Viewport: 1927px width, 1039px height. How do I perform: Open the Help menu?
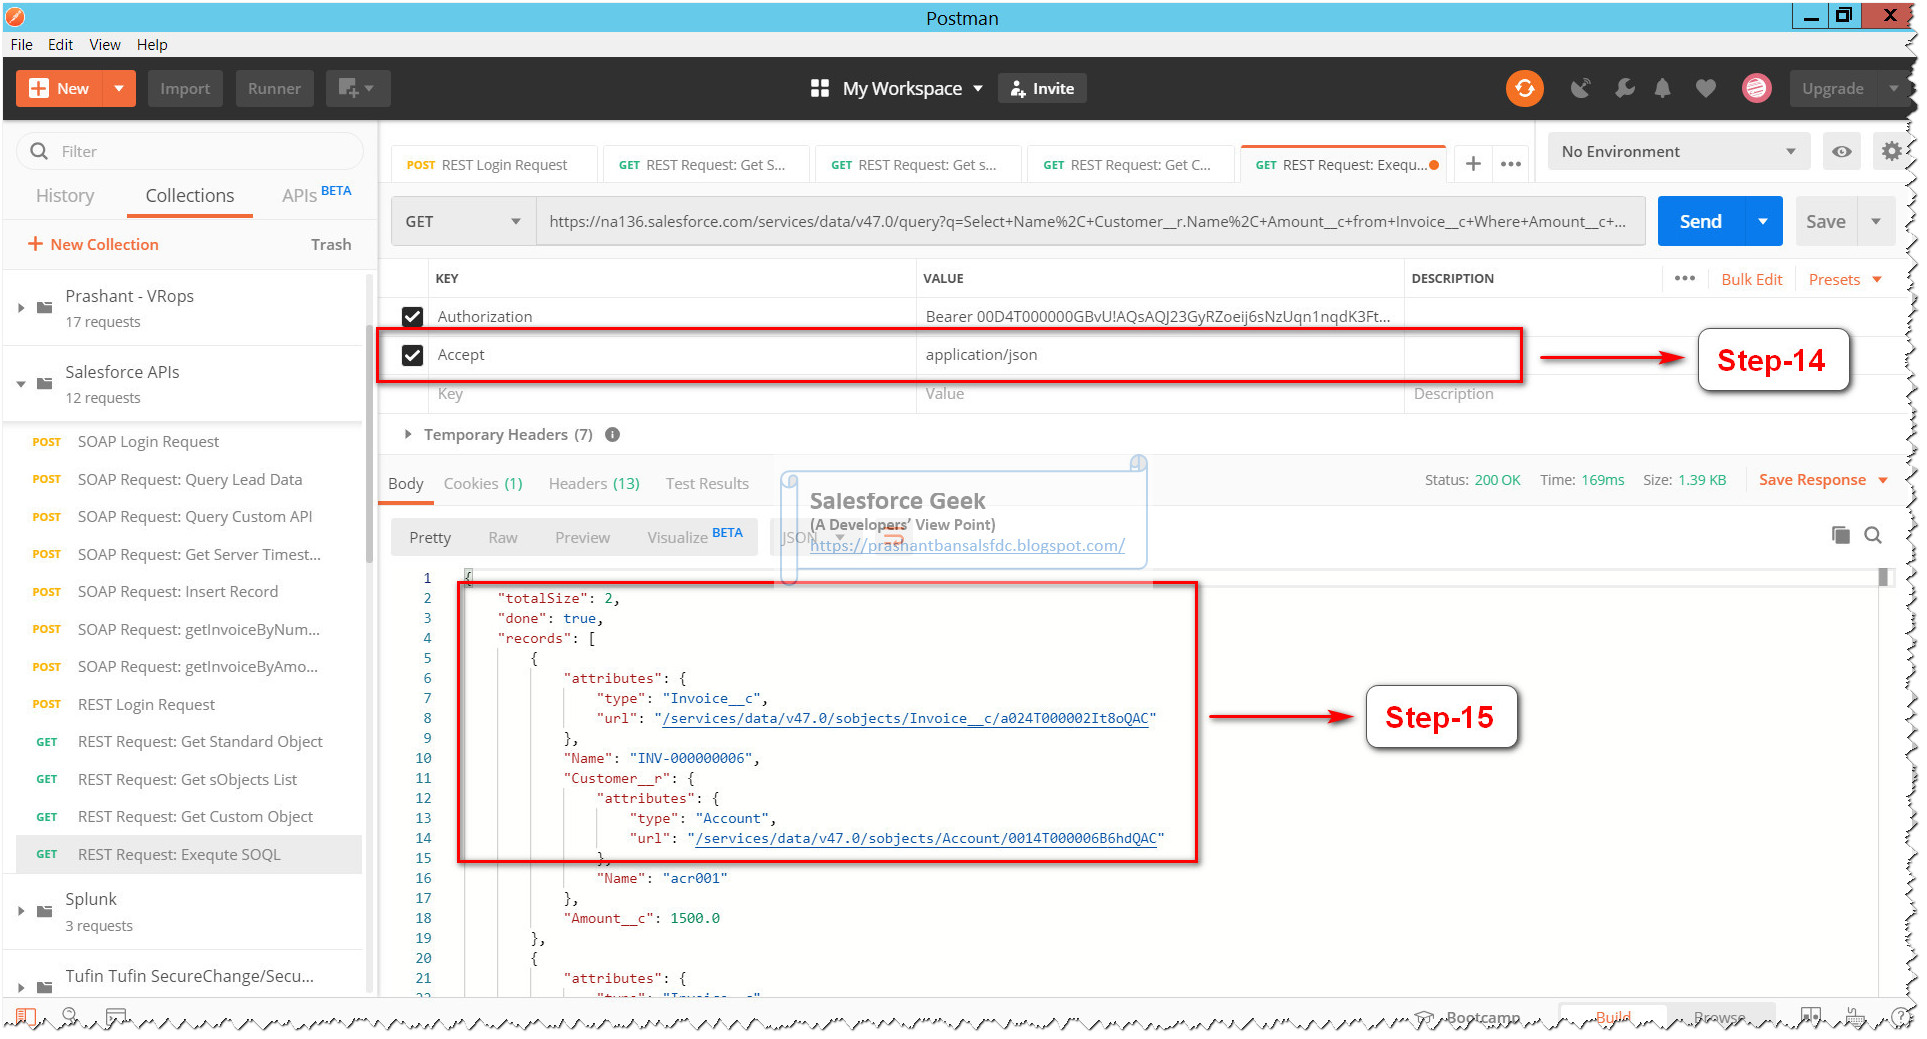(x=152, y=44)
